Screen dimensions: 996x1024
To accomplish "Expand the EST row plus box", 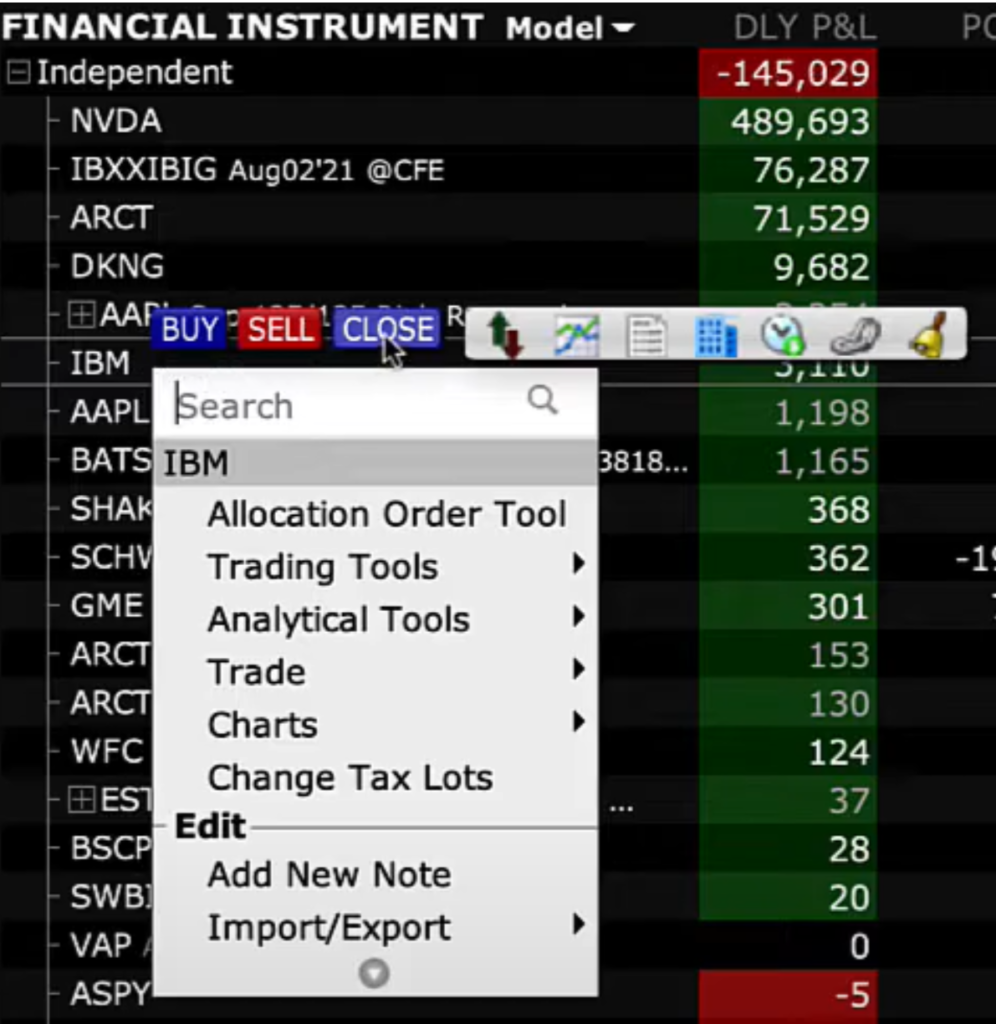I will [80, 800].
